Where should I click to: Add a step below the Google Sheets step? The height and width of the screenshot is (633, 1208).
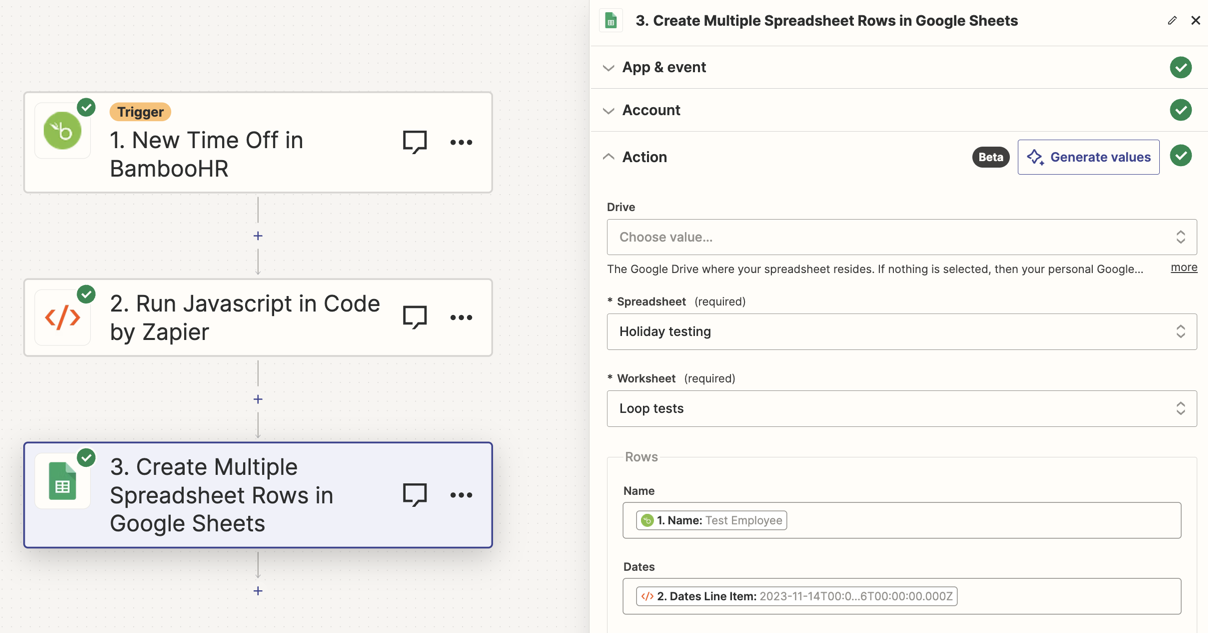click(258, 591)
